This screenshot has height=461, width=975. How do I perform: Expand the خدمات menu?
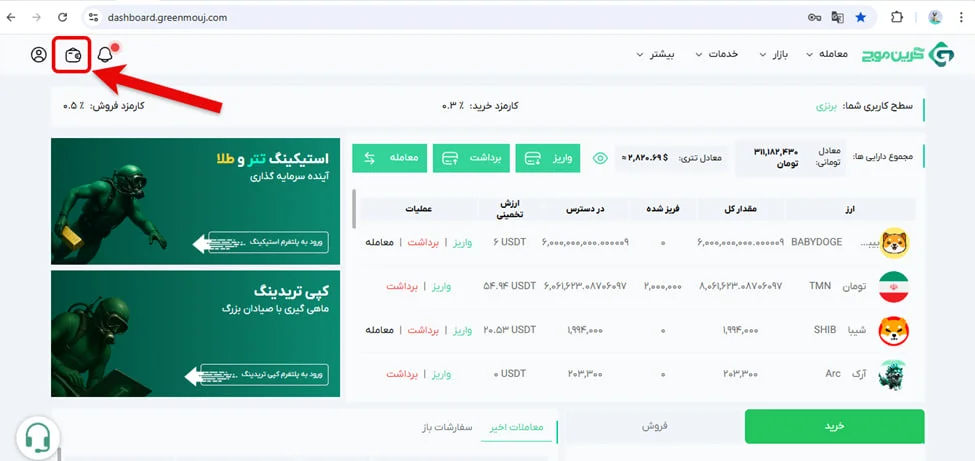tap(716, 54)
